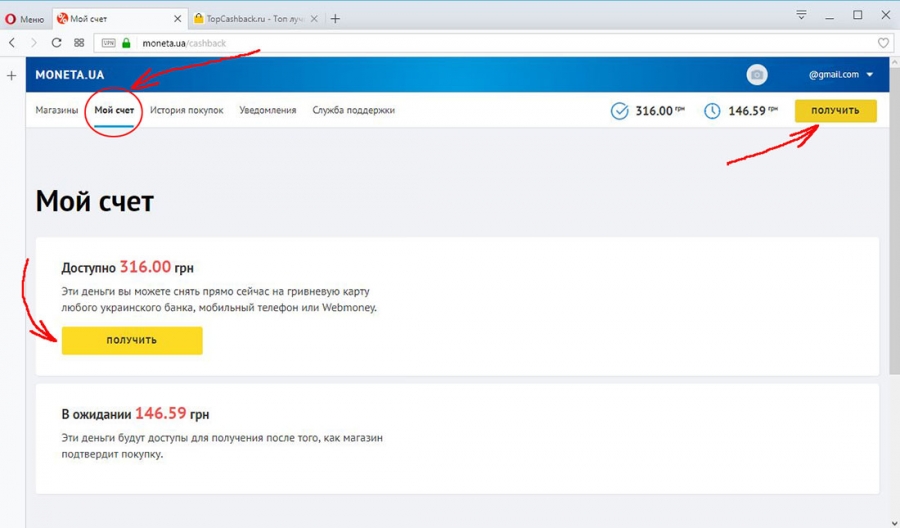900x528 pixels.
Task: Close the TopCashback.ru browser tab
Action: (x=314, y=19)
